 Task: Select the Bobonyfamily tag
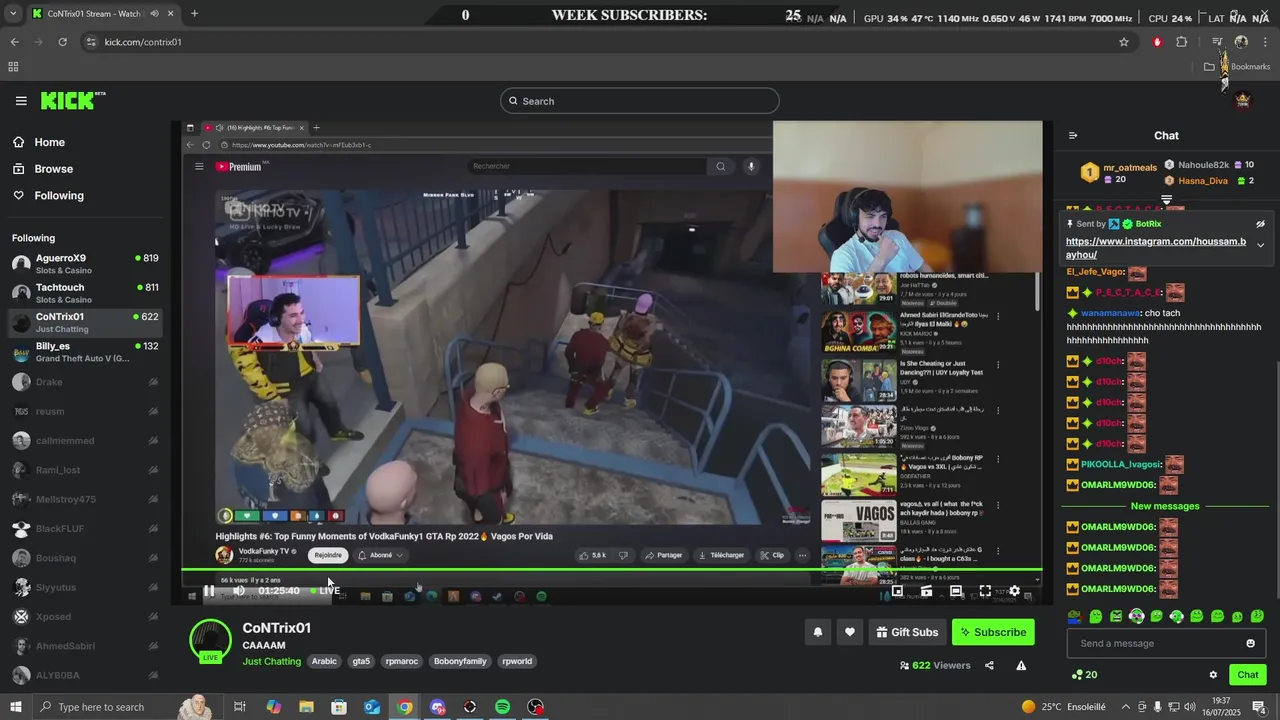point(460,661)
